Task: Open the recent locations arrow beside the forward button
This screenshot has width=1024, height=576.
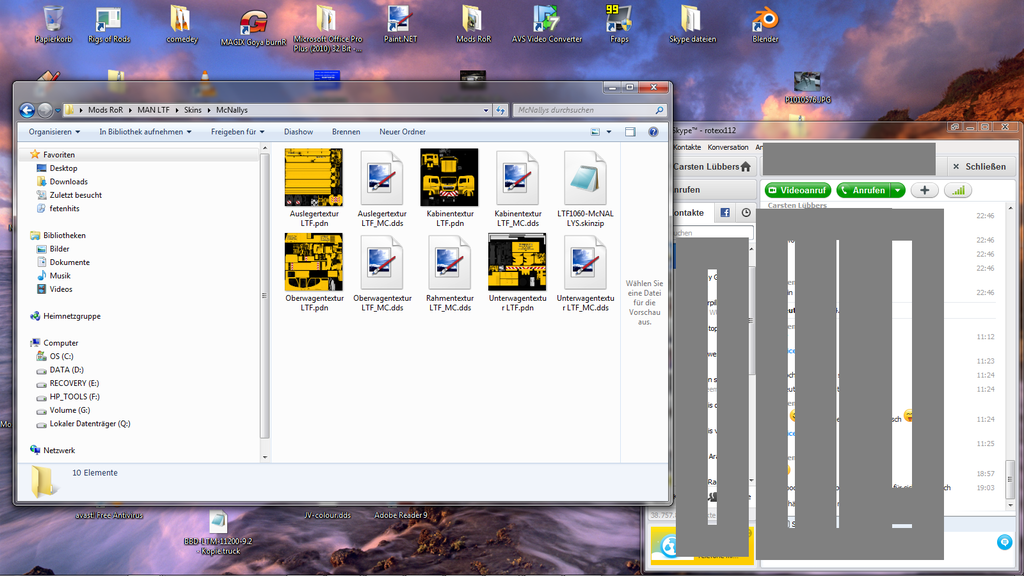Action: pos(57,110)
